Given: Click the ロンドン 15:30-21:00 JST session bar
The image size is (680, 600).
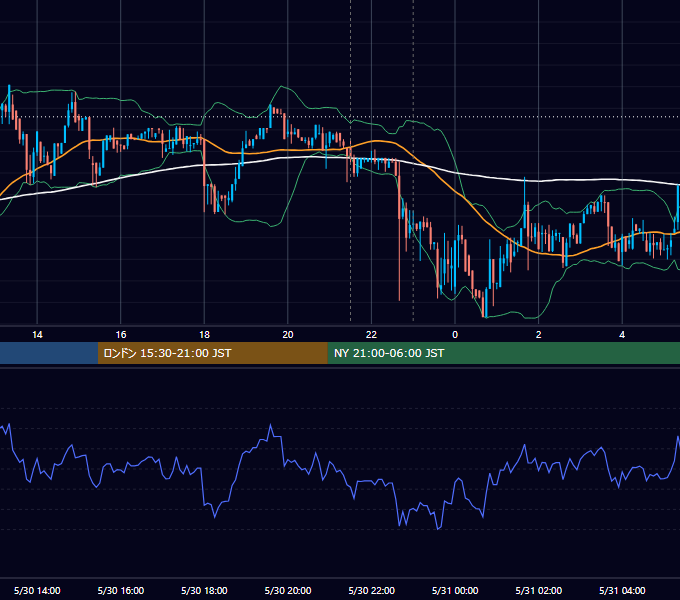Looking at the screenshot, I should 212,353.
